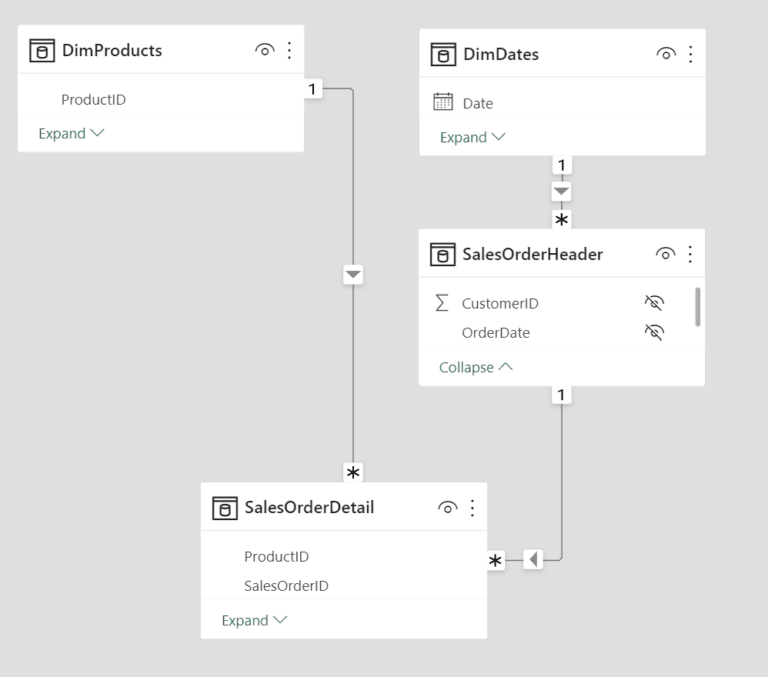Click the many marker above SalesOrderHeader

point(562,220)
